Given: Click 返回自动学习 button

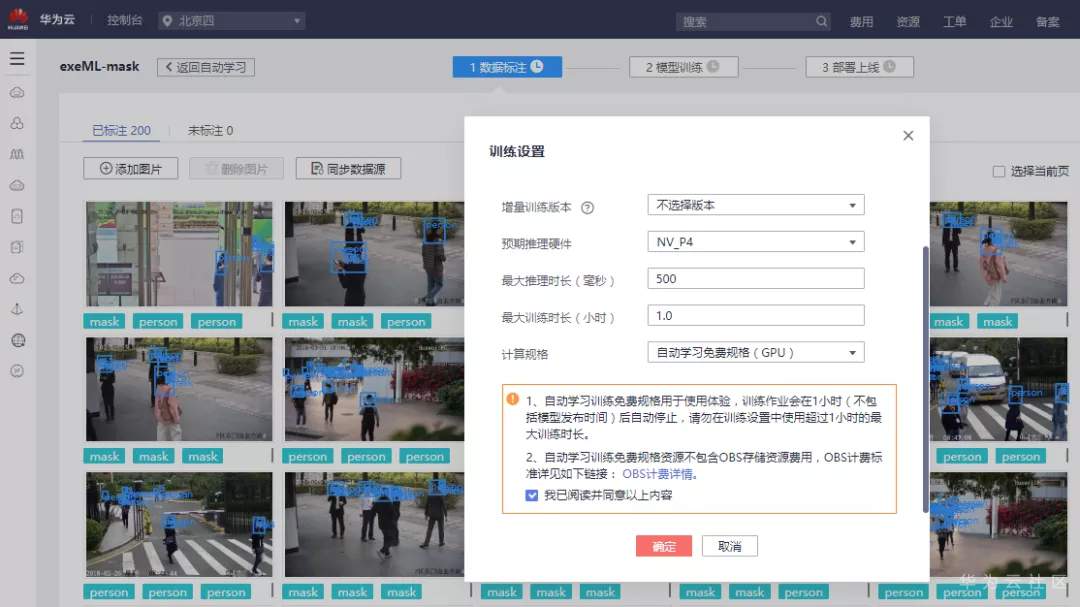Looking at the screenshot, I should pyautogui.click(x=206, y=67).
